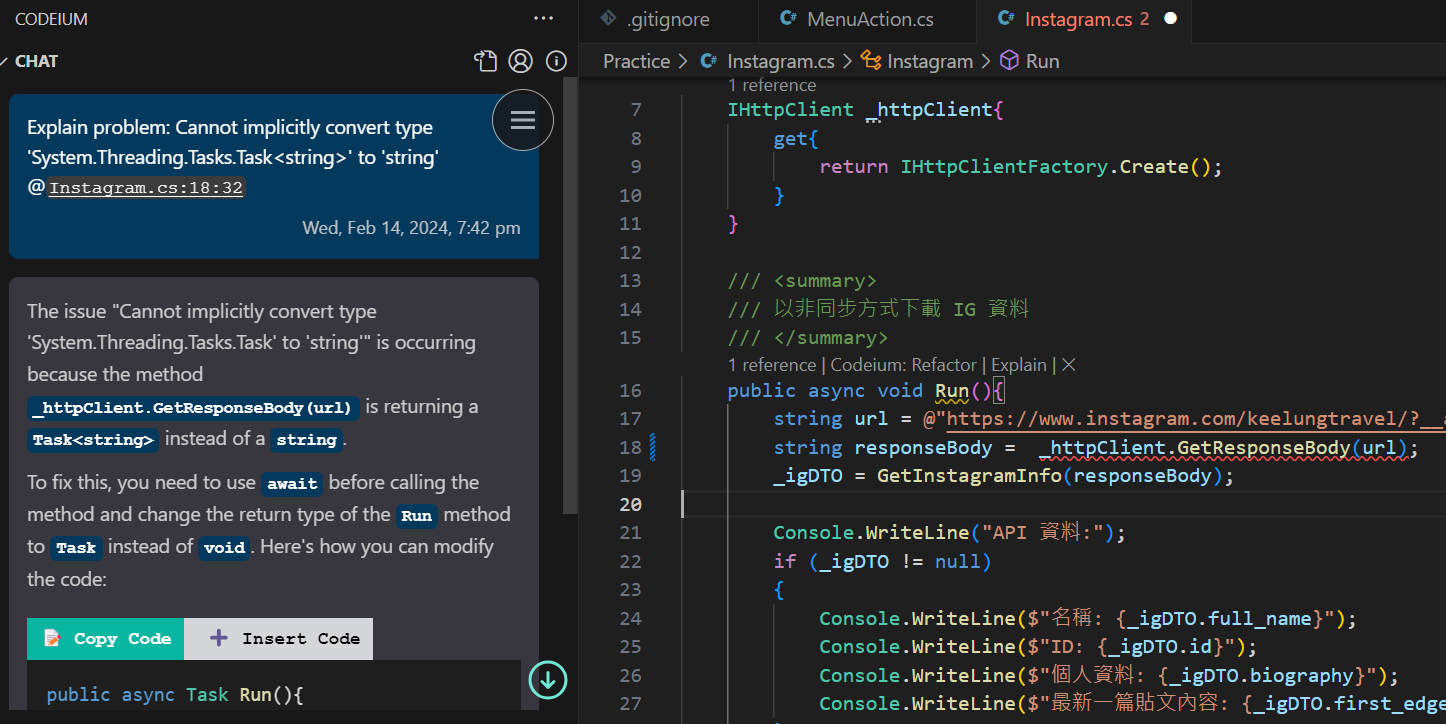Open the Codeium panel more actions ellipsis
This screenshot has width=1446, height=724.
click(x=543, y=18)
